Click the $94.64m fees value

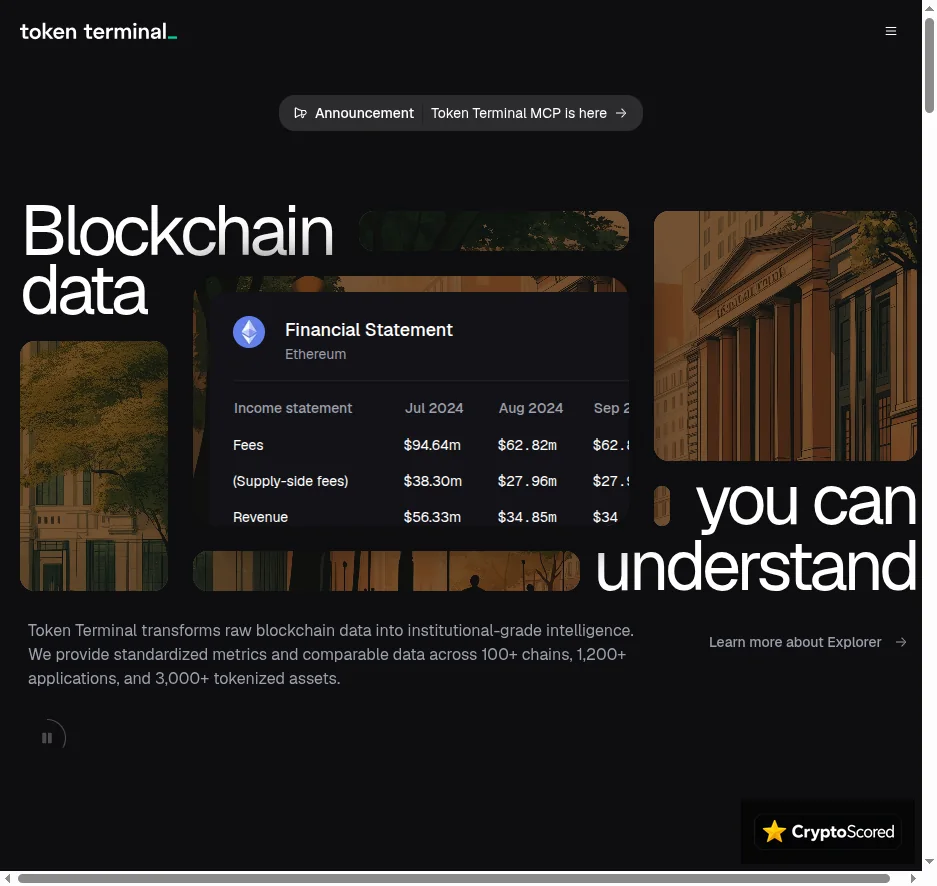pos(432,445)
